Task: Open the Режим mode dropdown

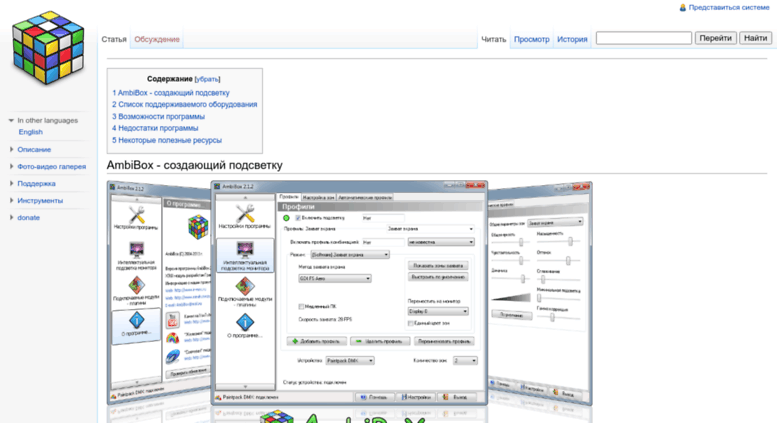Action: click(350, 255)
